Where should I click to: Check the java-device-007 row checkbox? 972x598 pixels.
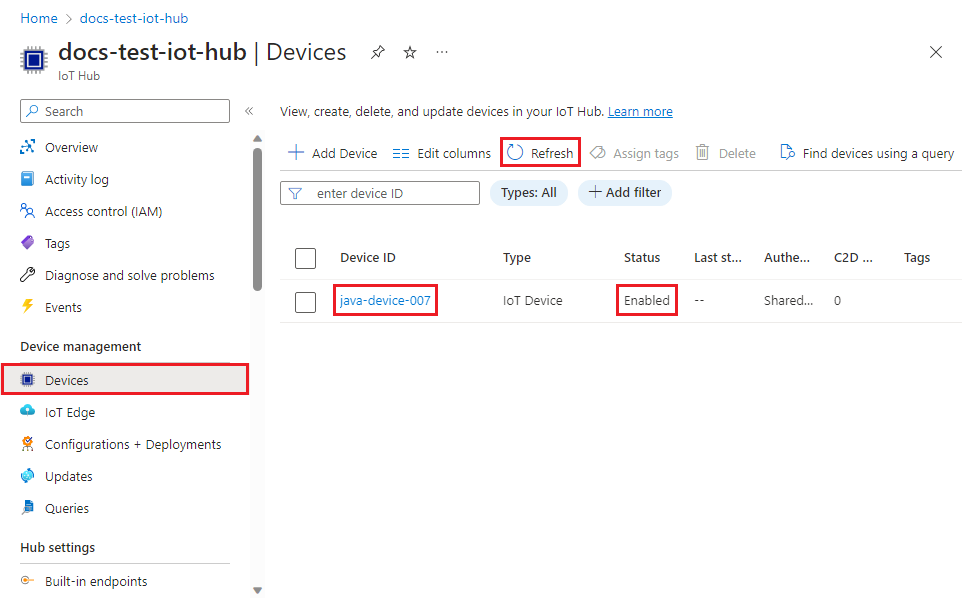tap(305, 302)
